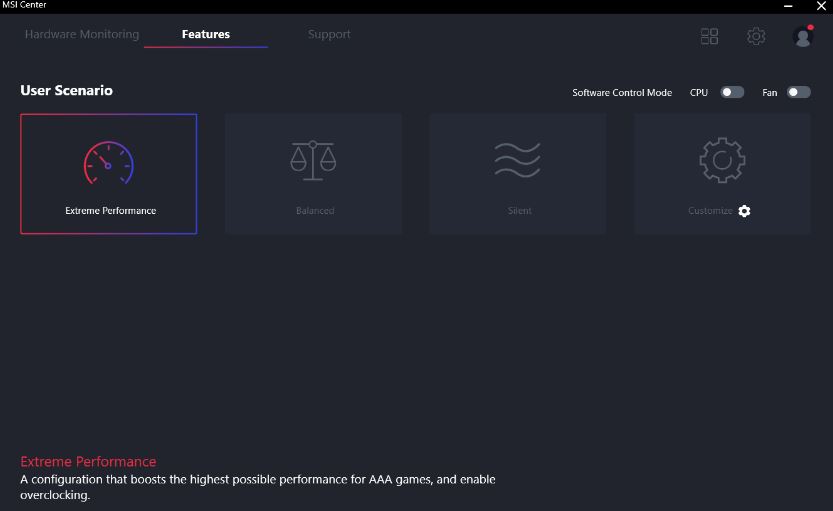
Task: Select the Customize scenario label
Action: pos(710,211)
